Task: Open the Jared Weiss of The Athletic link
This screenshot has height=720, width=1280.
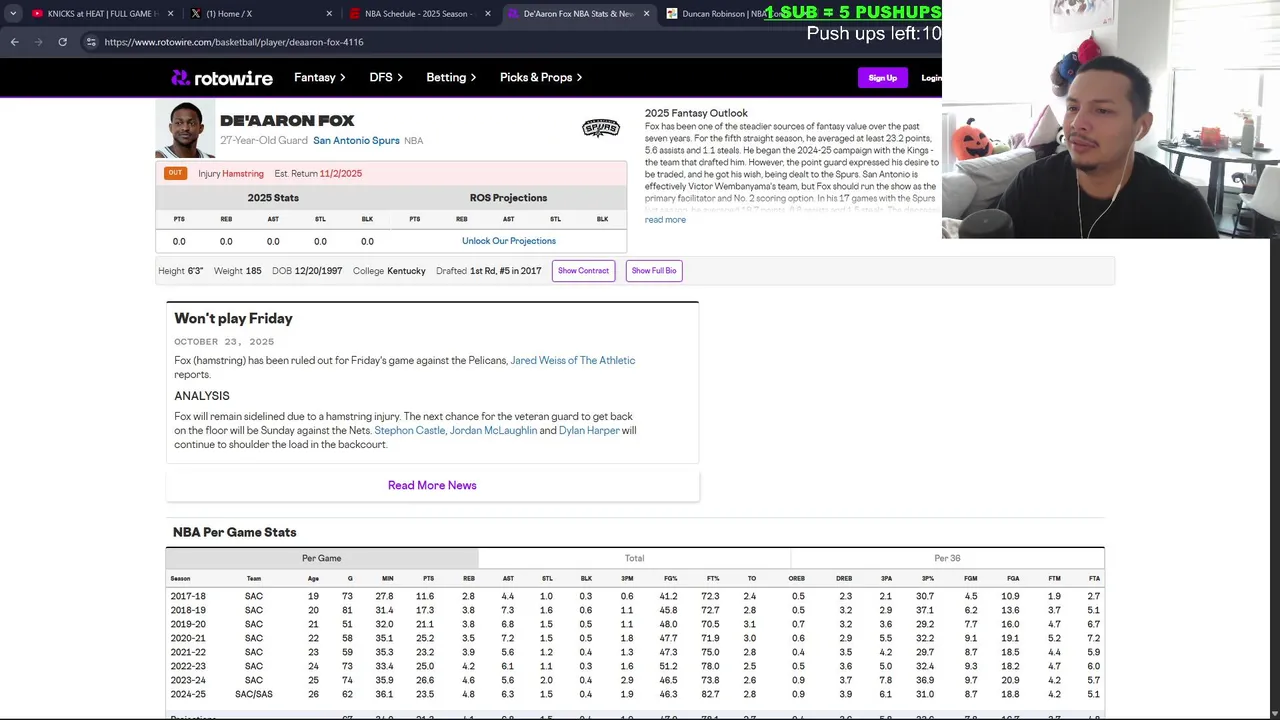Action: click(x=573, y=360)
